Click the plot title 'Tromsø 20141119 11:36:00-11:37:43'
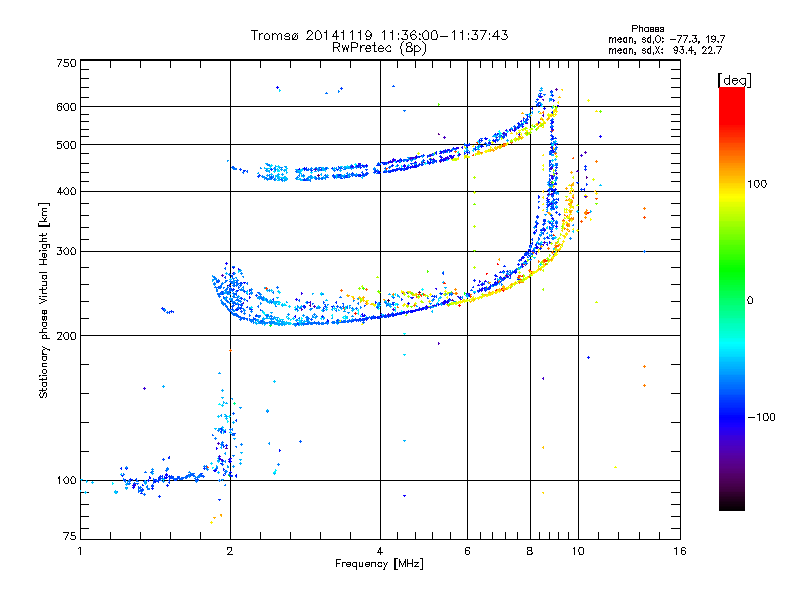This screenshot has width=800, height=600. (x=380, y=35)
